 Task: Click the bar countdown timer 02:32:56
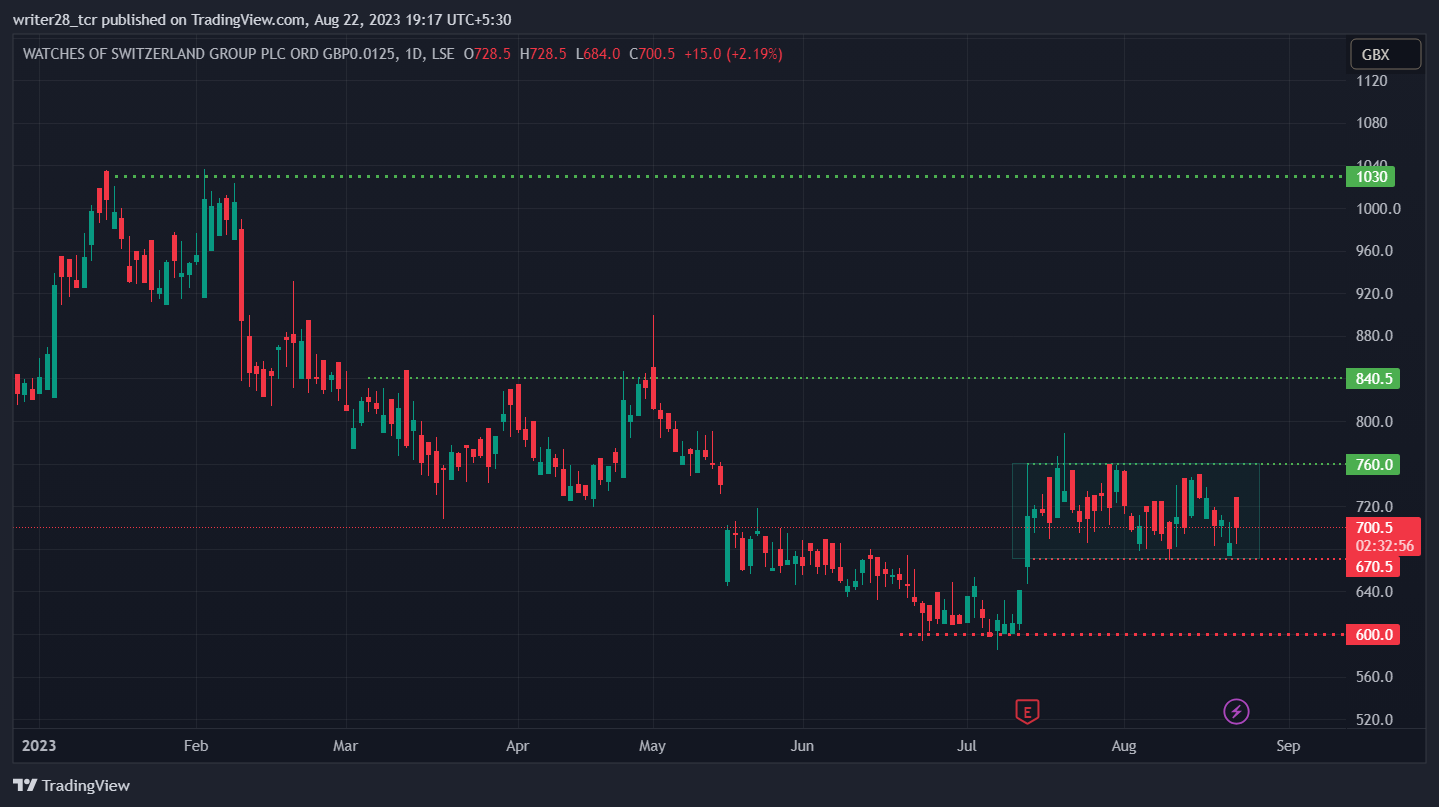tap(1384, 545)
